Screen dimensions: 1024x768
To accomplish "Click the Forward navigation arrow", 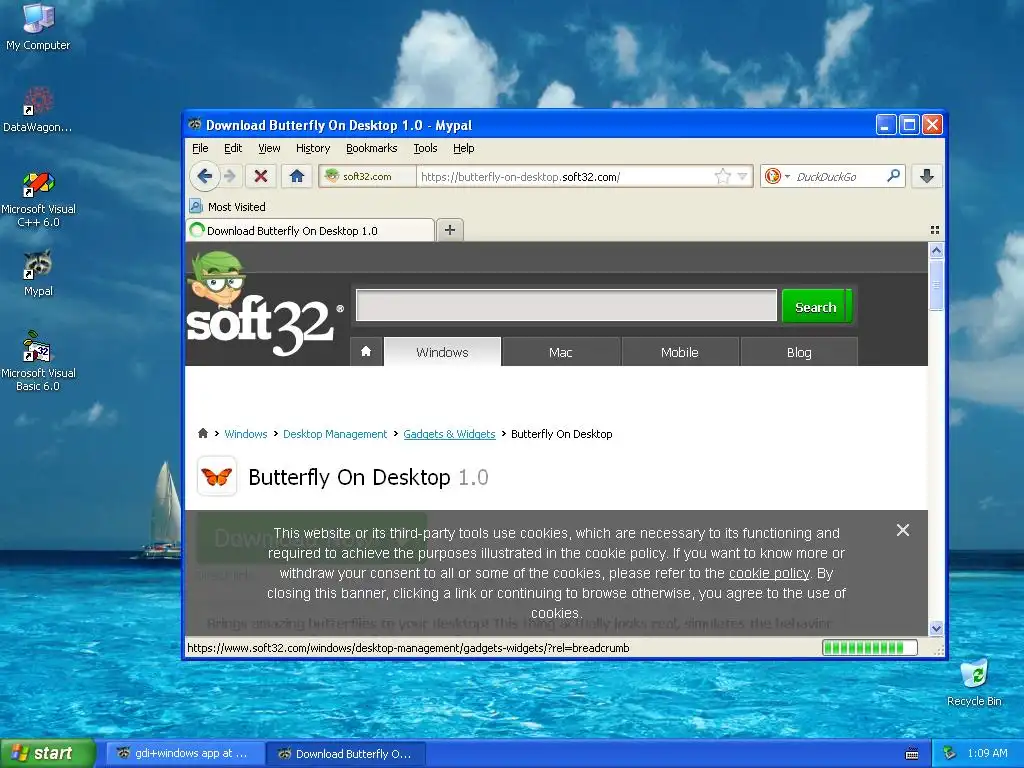I will [x=230, y=176].
